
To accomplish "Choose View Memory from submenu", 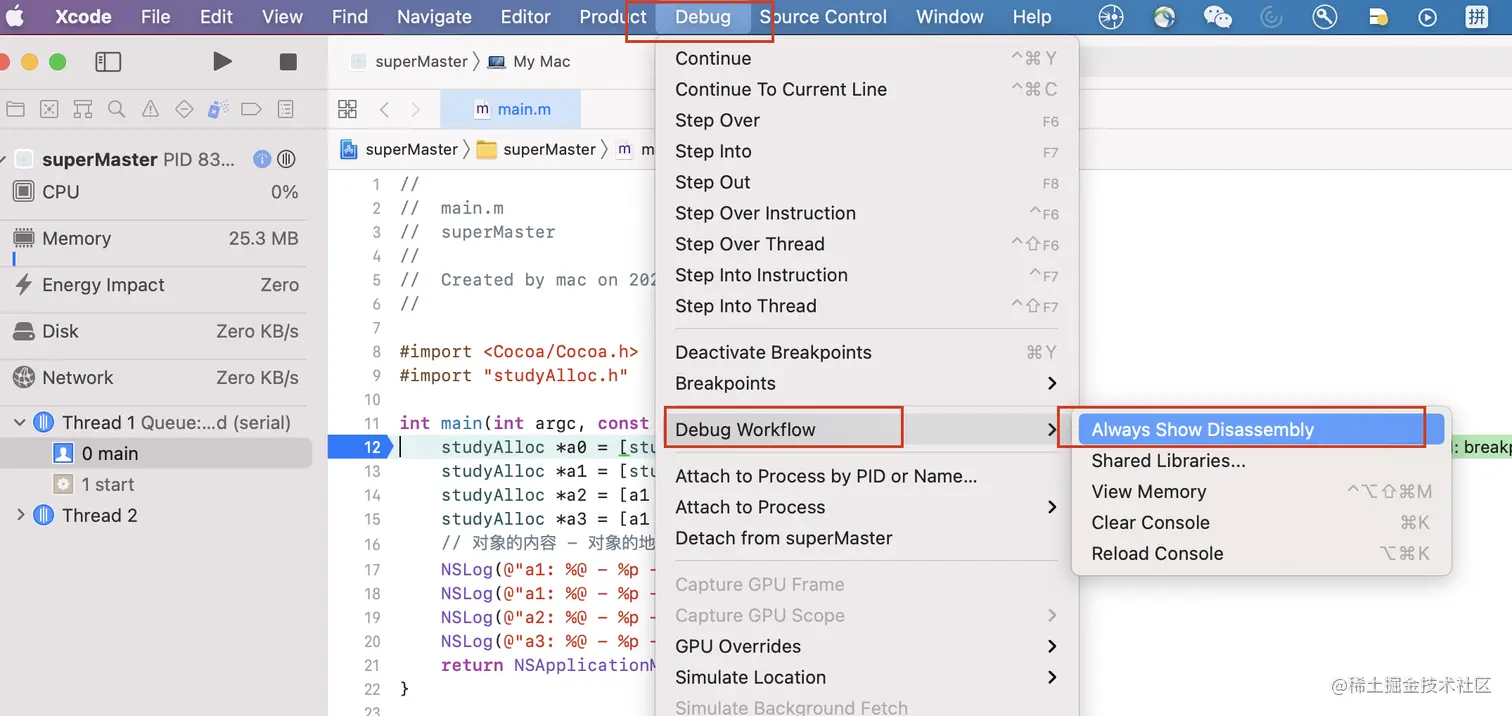I will click(1261, 492).
